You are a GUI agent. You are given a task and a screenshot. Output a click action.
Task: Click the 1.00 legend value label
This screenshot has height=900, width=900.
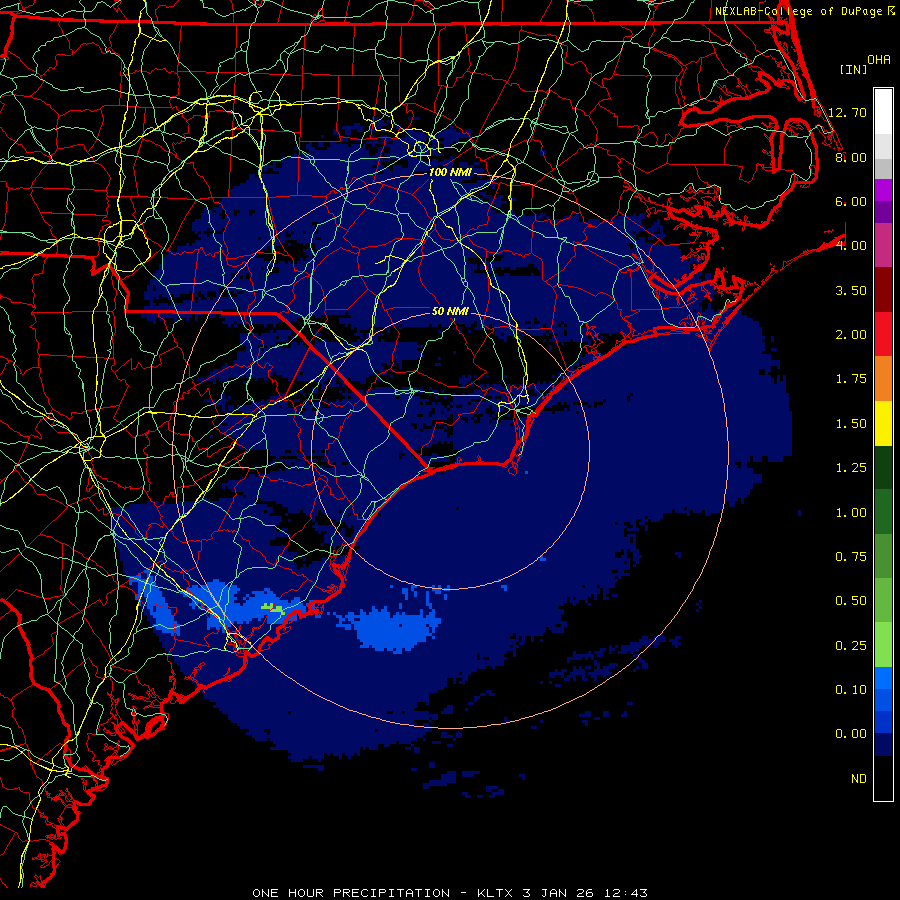point(851,513)
